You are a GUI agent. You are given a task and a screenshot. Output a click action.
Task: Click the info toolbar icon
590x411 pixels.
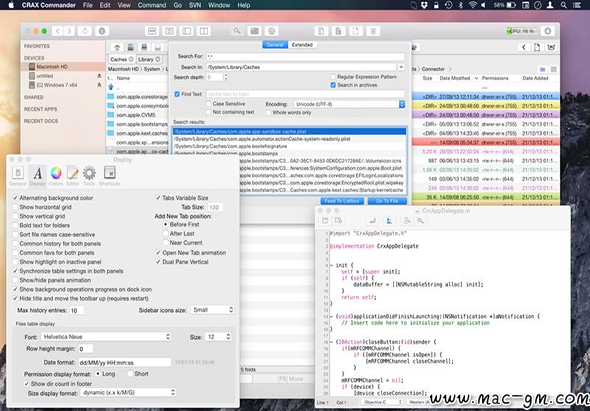pyautogui.click(x=102, y=31)
